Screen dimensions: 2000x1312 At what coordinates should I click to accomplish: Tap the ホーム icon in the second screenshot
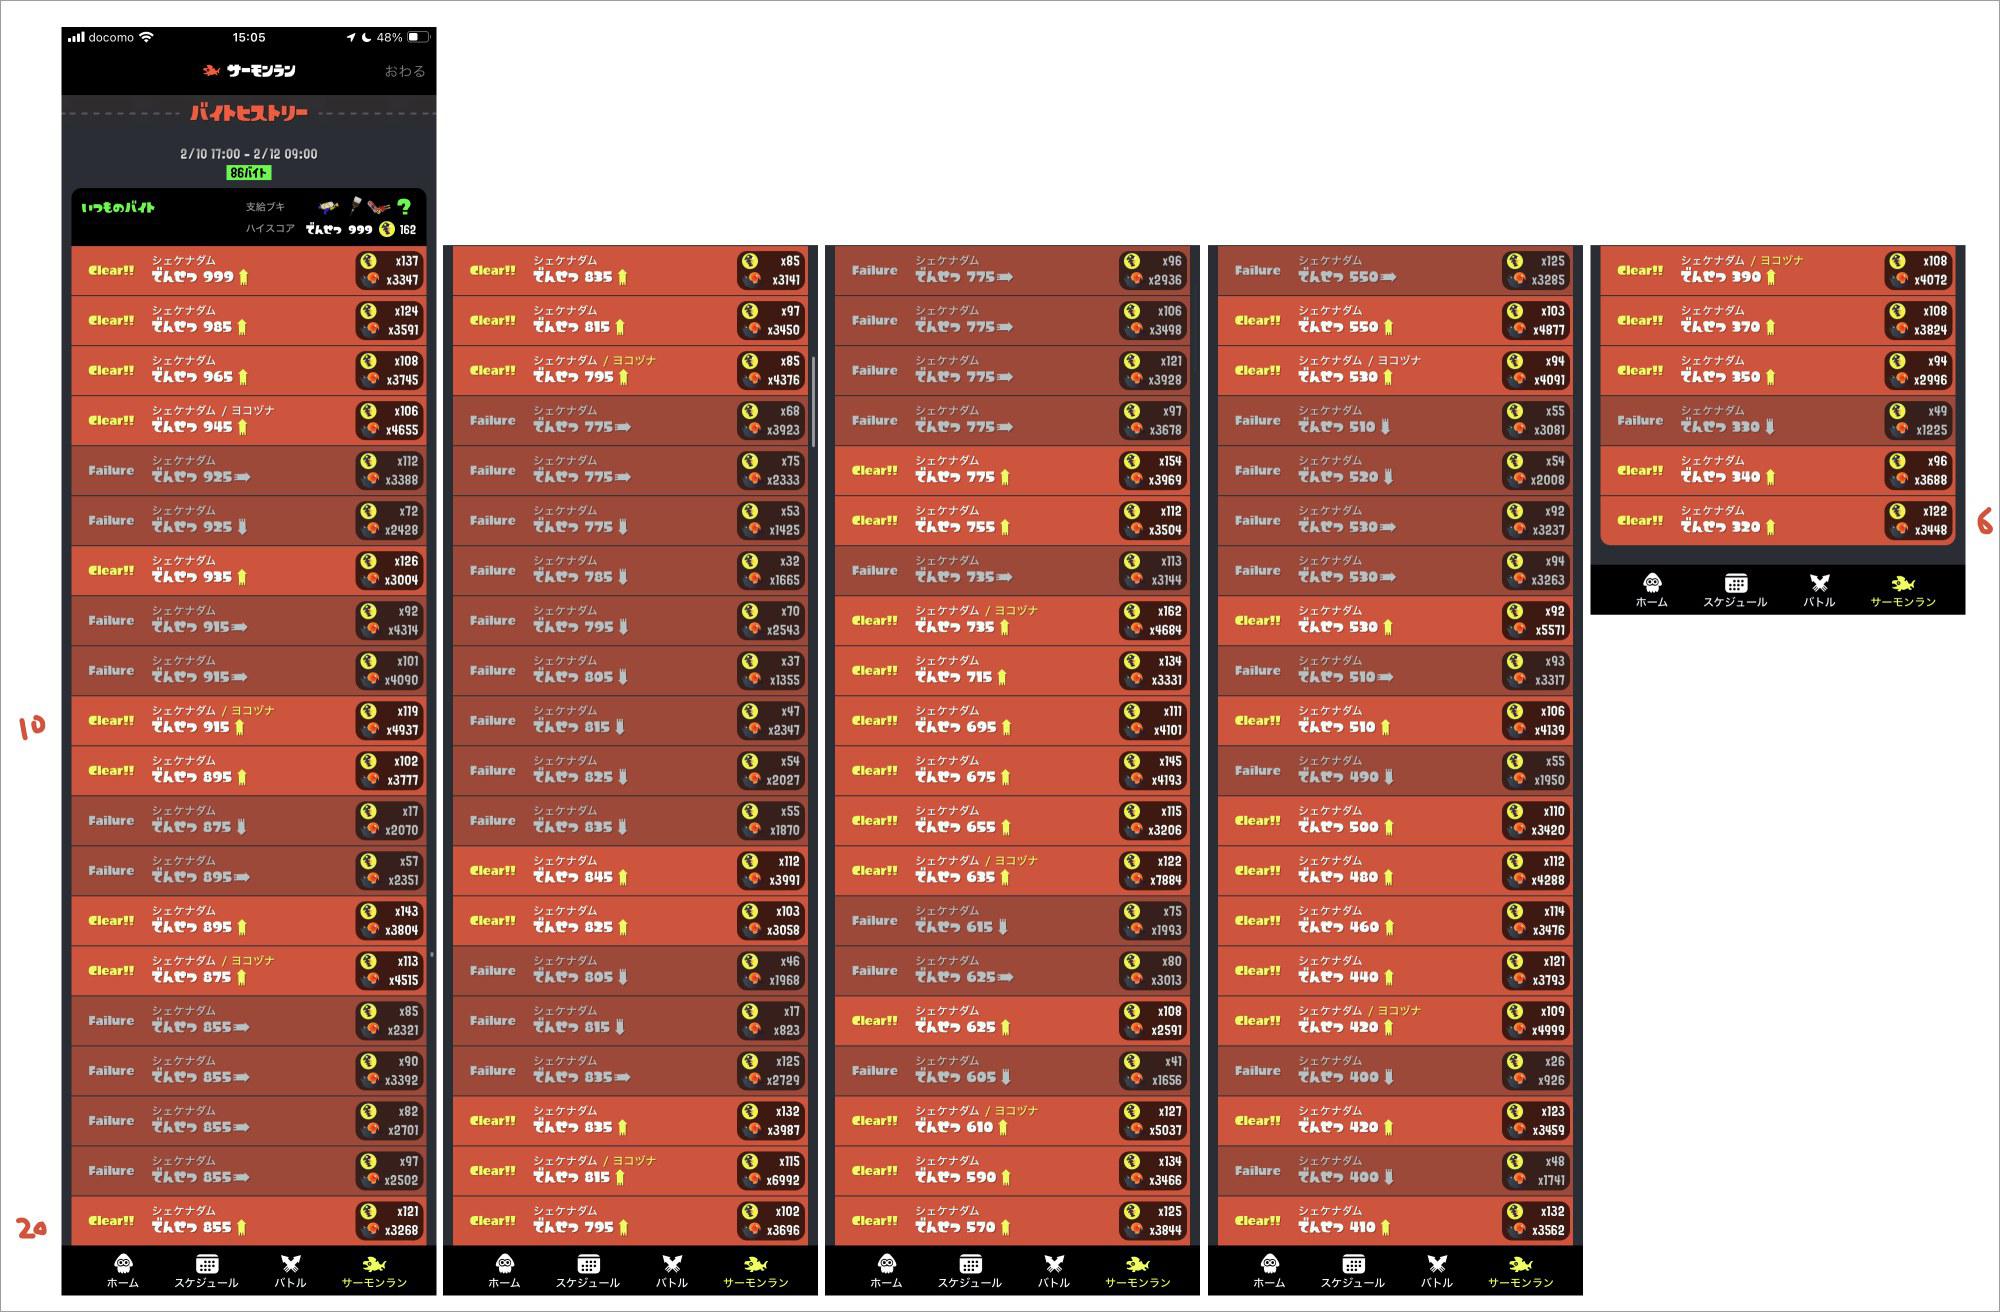tap(505, 1264)
